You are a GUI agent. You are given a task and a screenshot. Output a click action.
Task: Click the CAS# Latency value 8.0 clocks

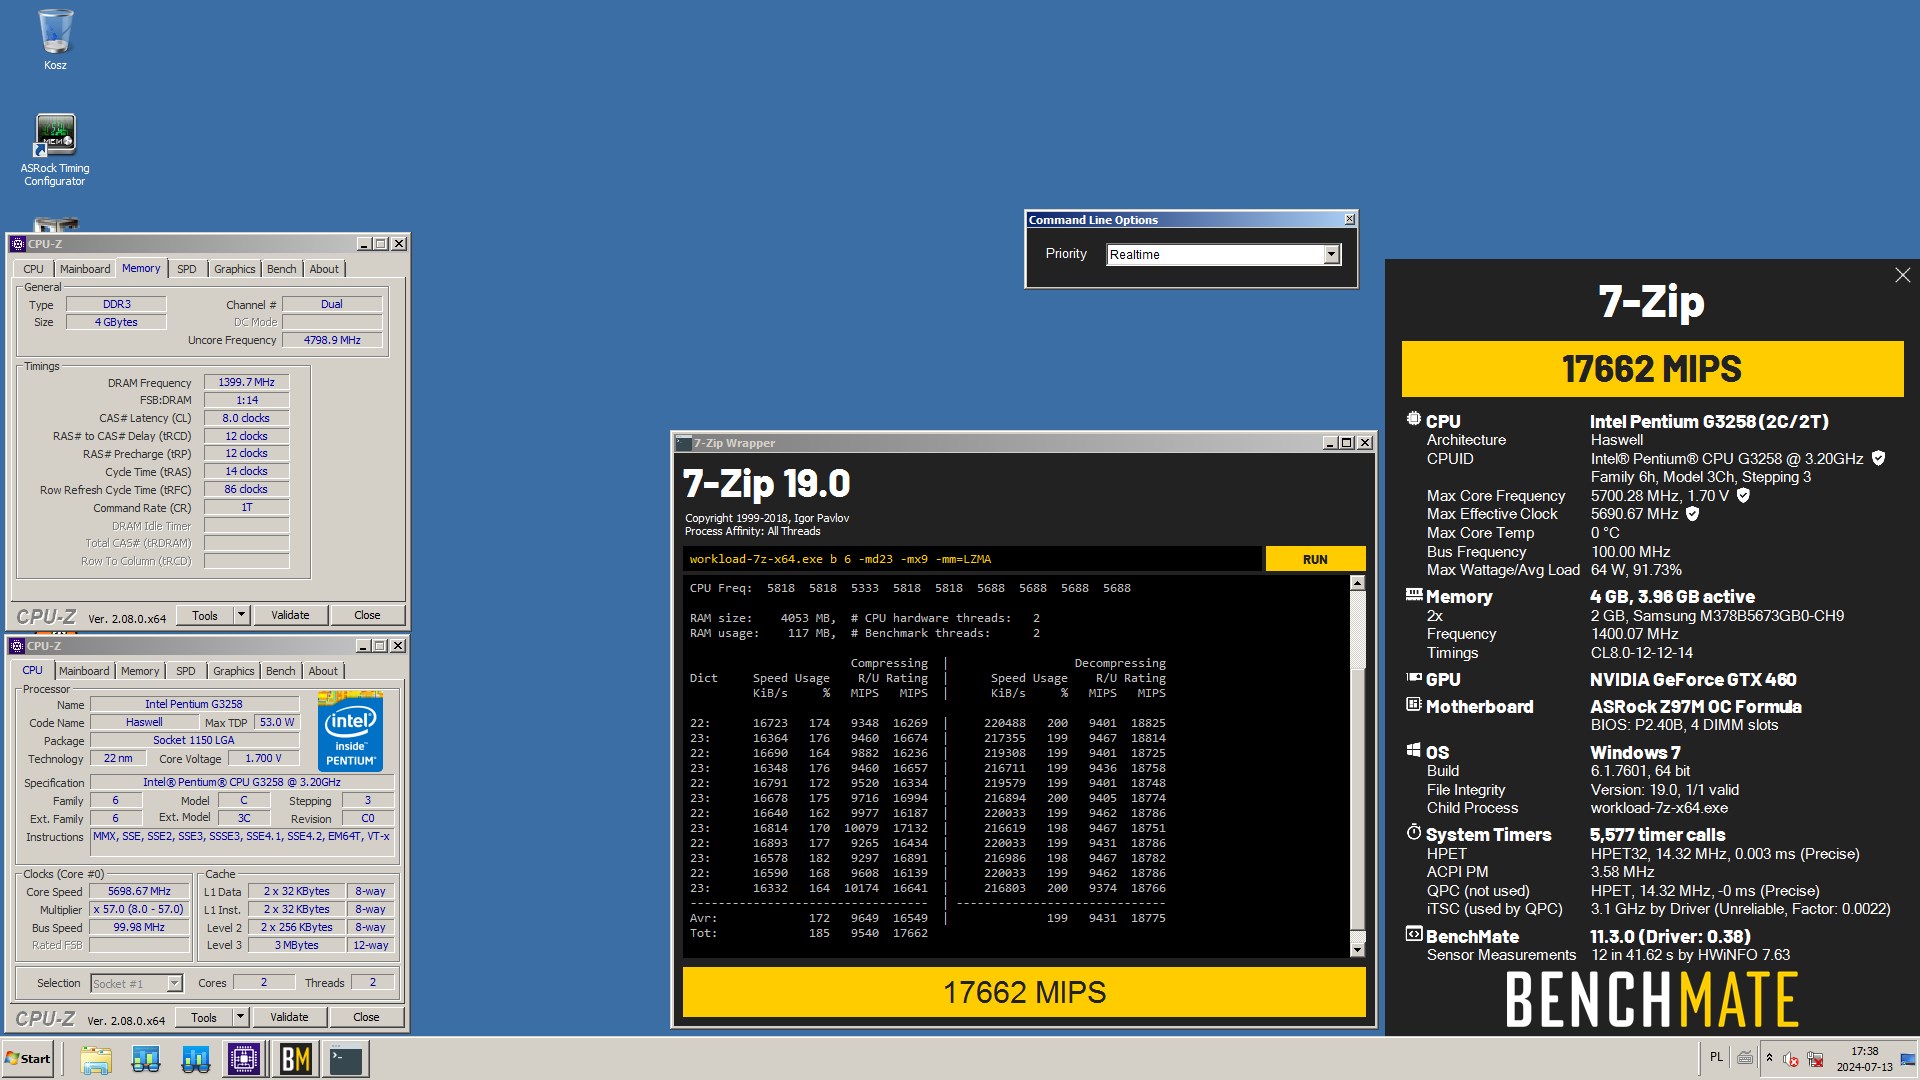click(247, 418)
